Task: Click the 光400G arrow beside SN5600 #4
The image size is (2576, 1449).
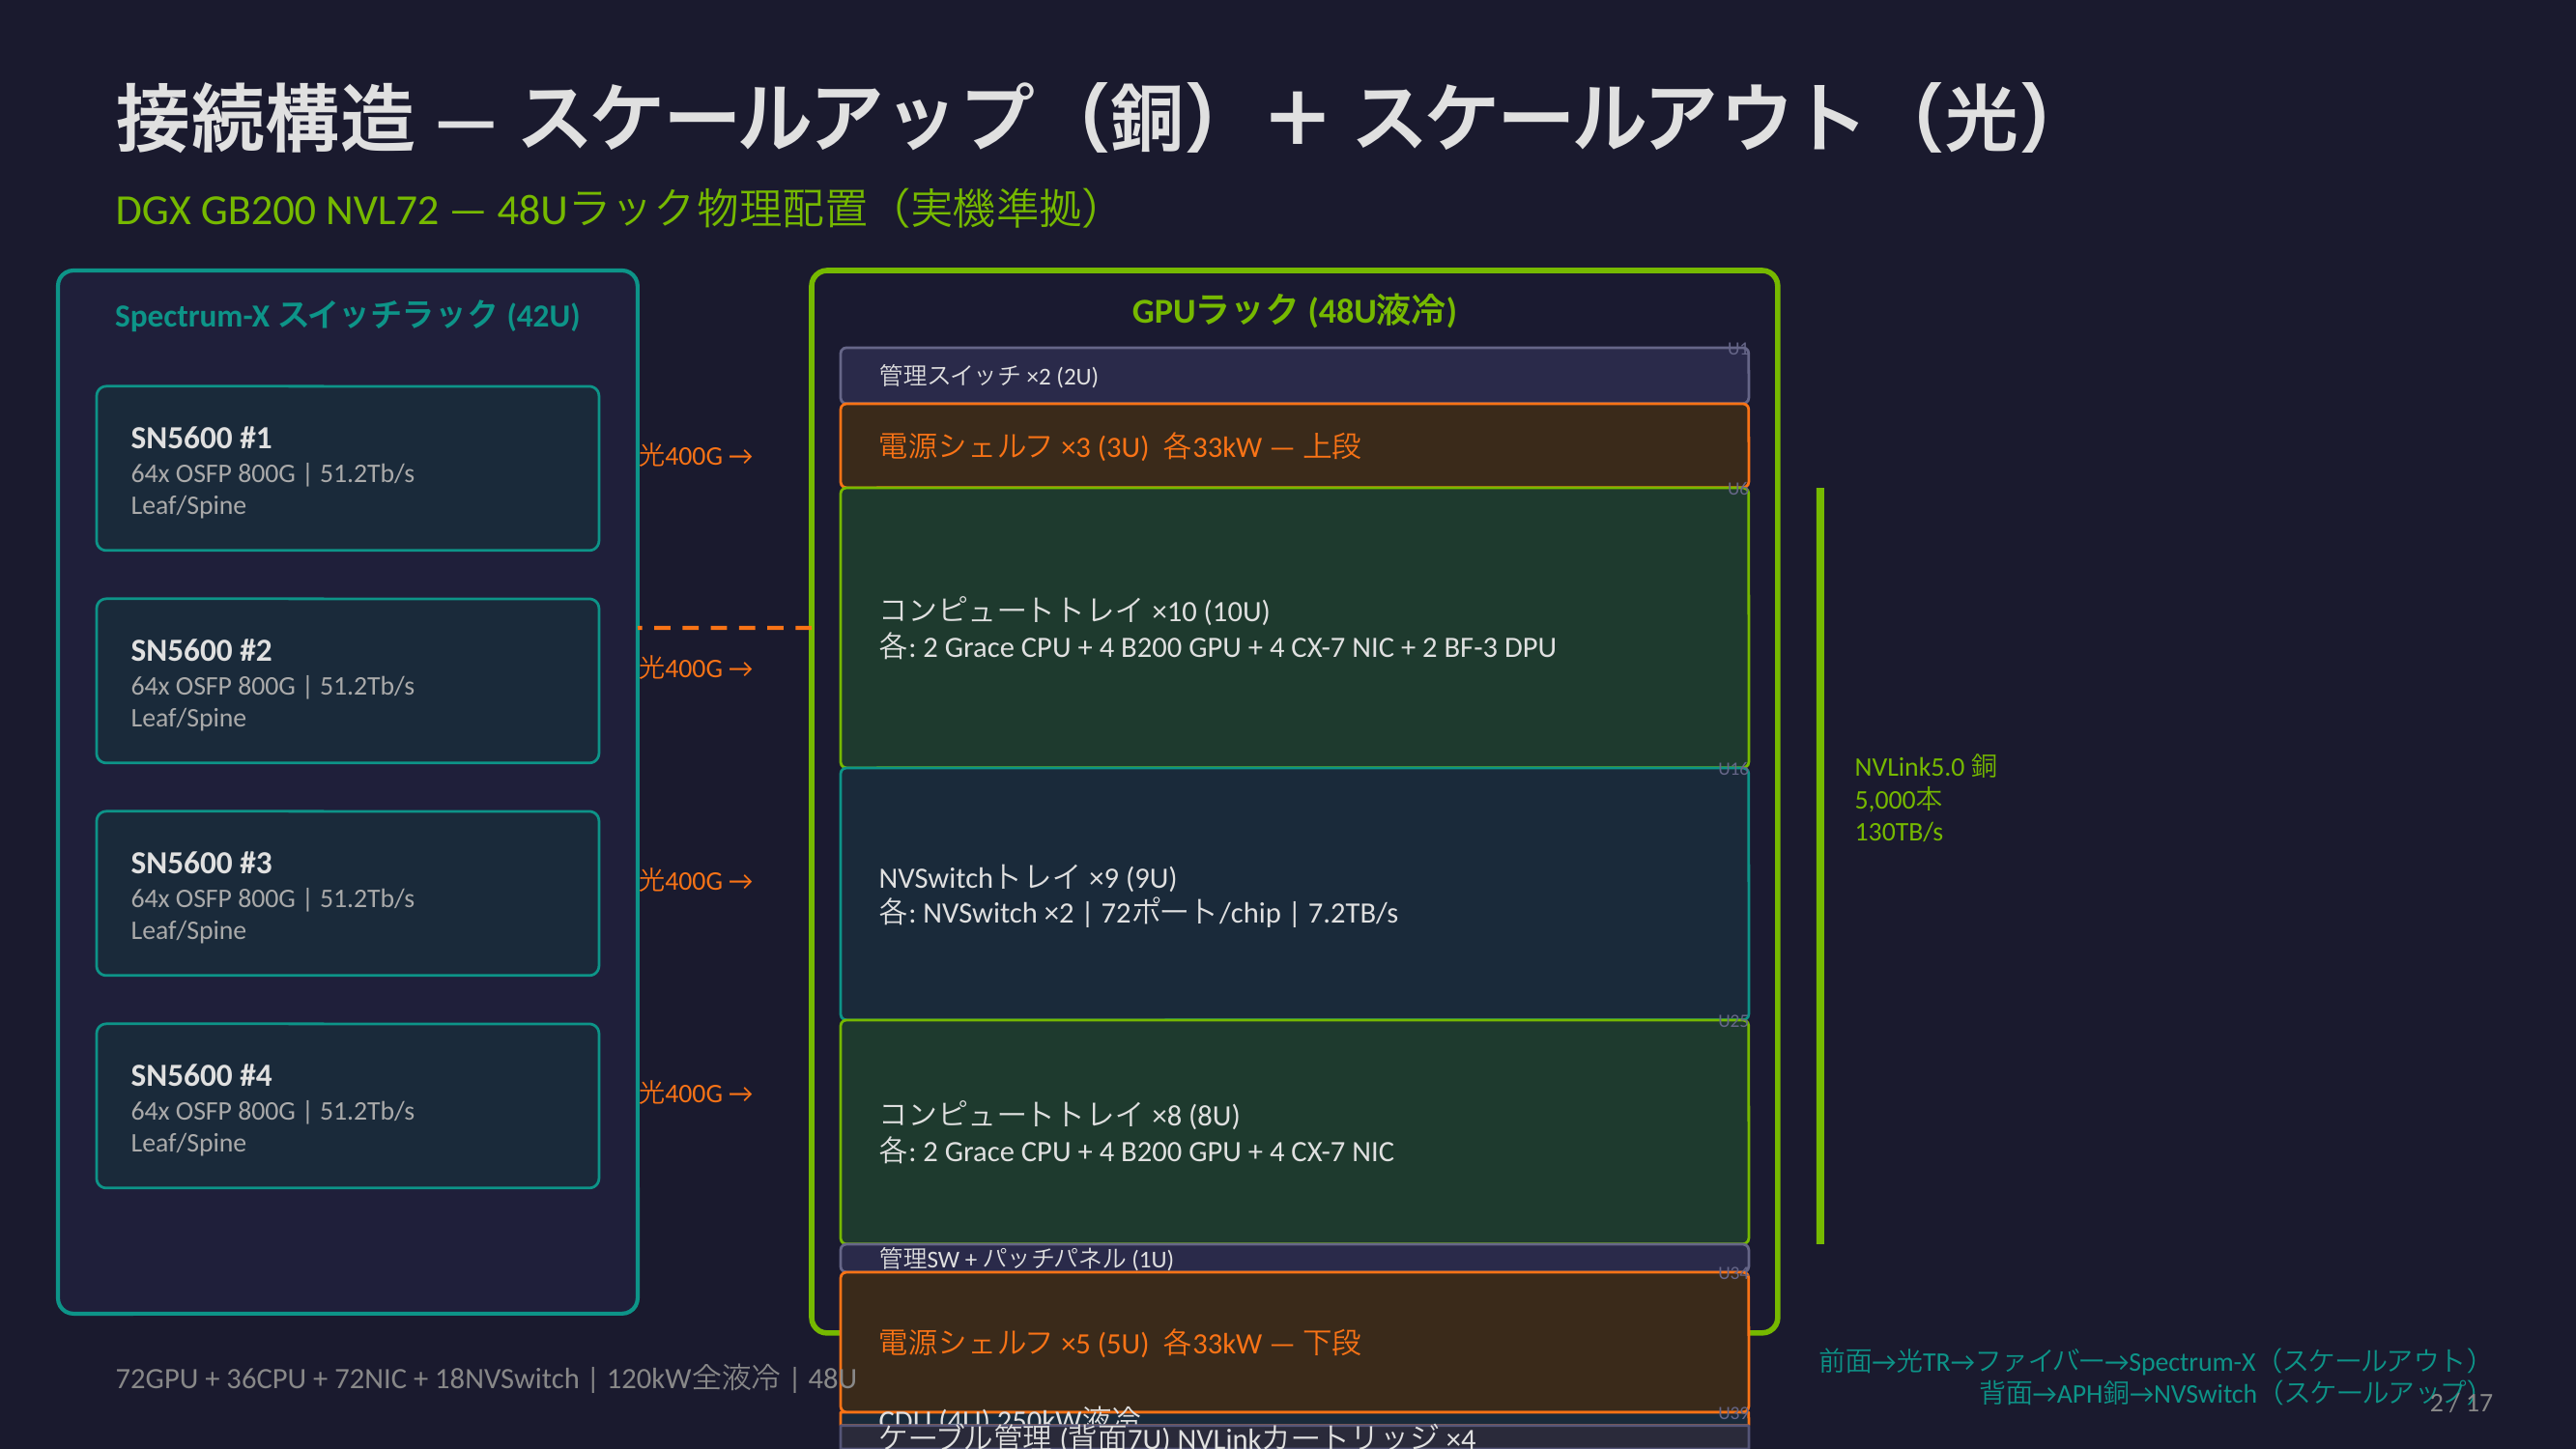Action: tap(695, 1093)
